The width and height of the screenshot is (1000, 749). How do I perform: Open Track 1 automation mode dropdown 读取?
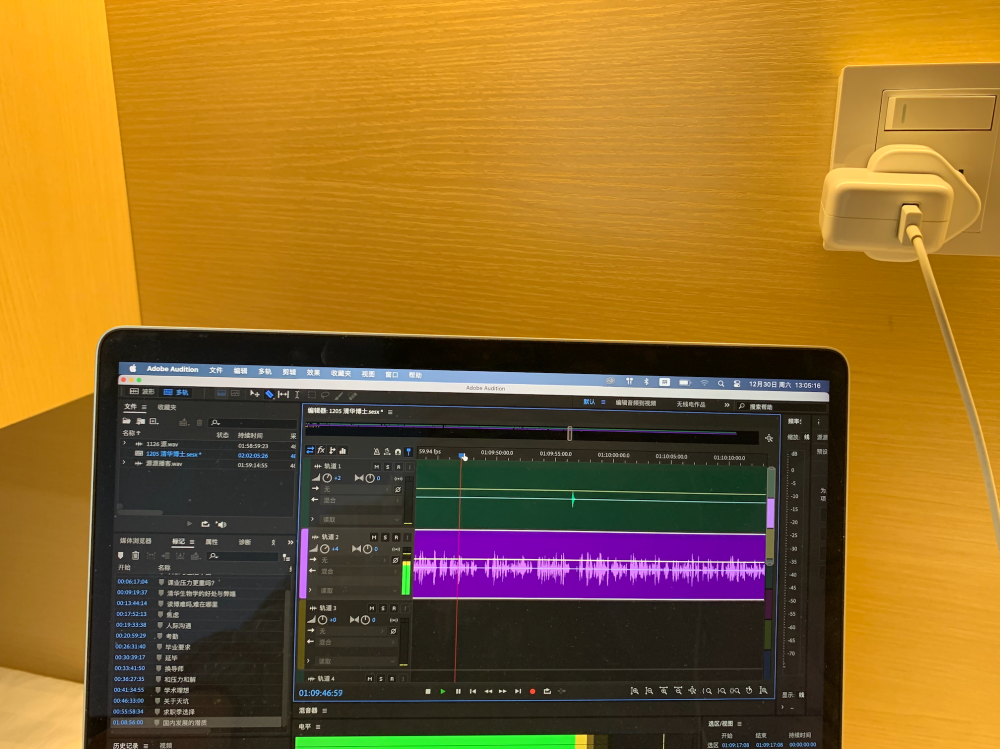coord(358,519)
